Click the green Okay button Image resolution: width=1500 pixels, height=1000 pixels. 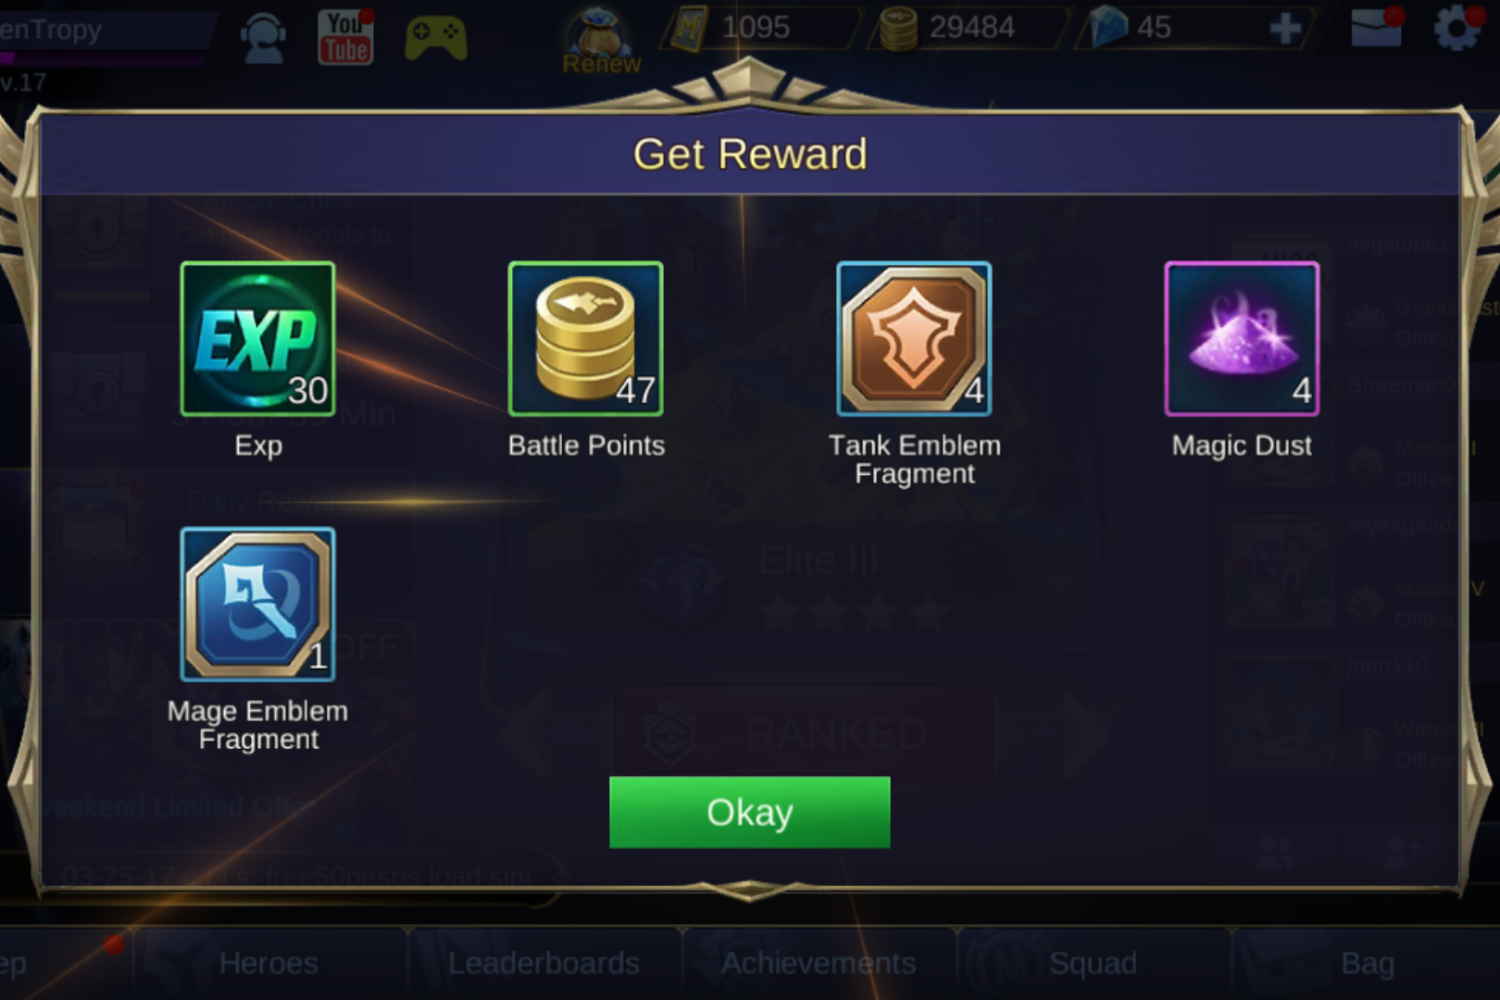[x=749, y=812]
